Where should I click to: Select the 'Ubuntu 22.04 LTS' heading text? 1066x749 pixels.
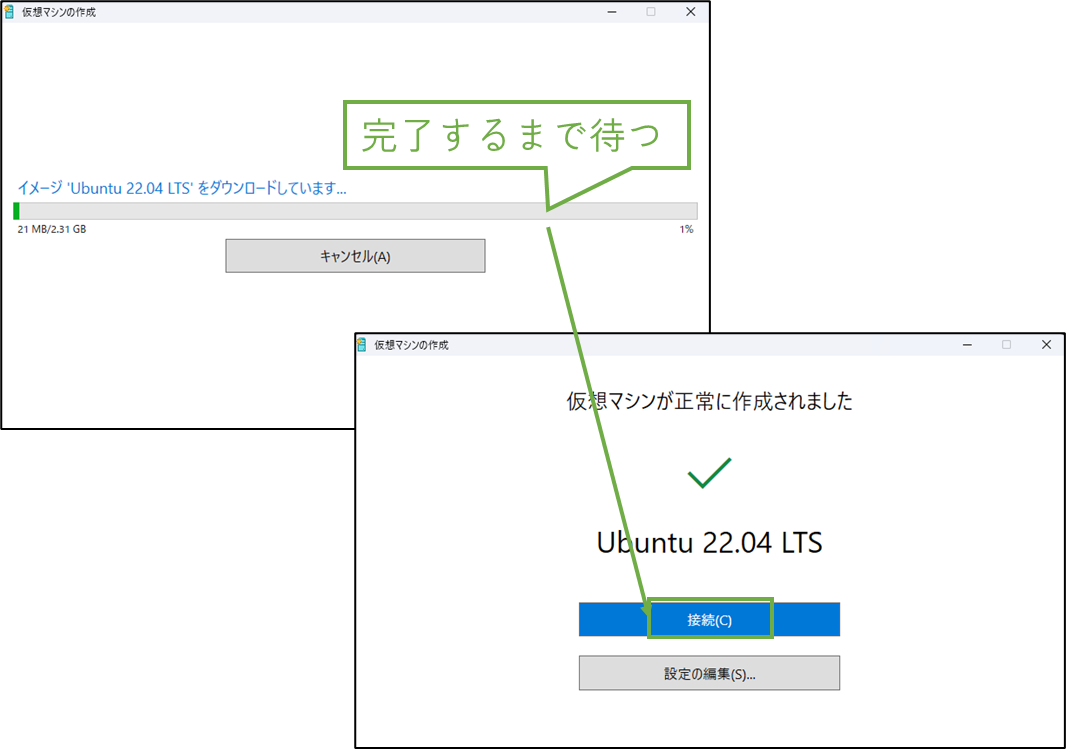709,543
